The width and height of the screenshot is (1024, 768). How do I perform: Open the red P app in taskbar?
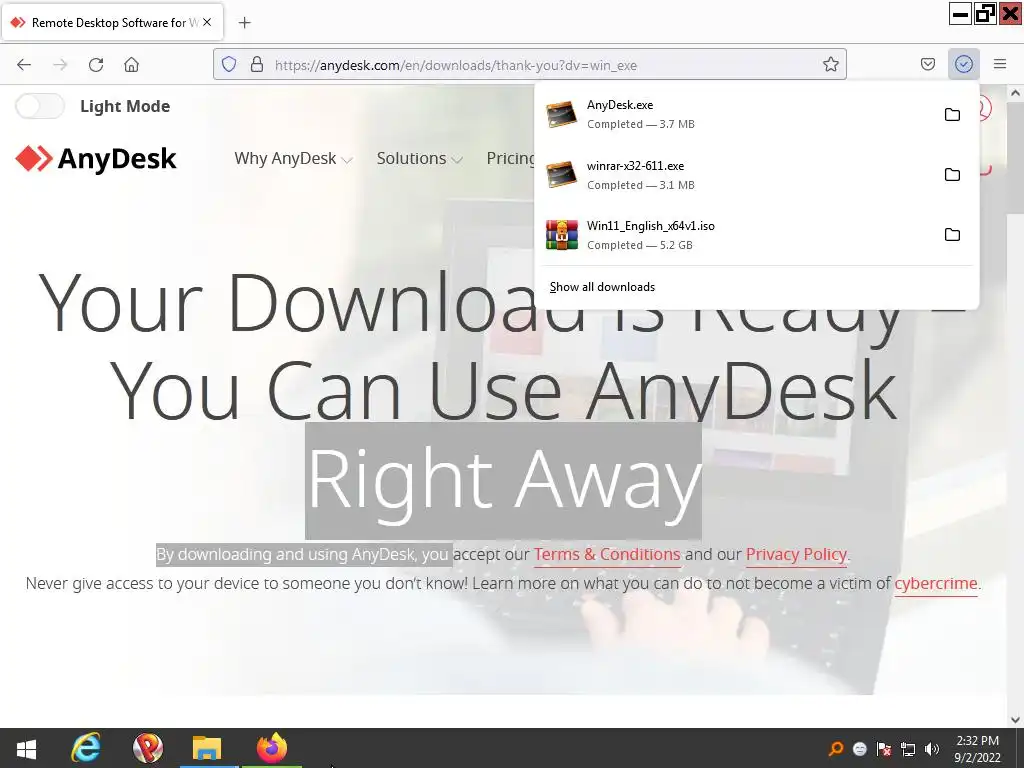(148, 748)
